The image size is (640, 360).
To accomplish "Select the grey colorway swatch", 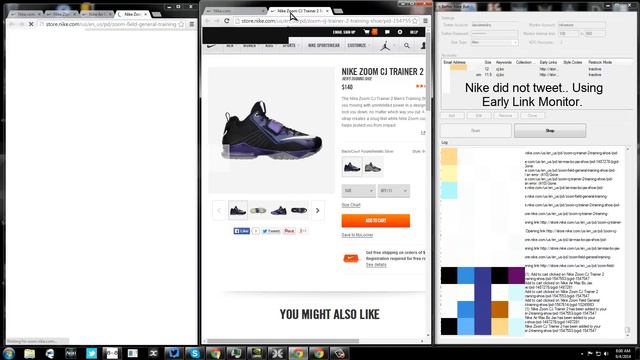I will click(x=373, y=167).
